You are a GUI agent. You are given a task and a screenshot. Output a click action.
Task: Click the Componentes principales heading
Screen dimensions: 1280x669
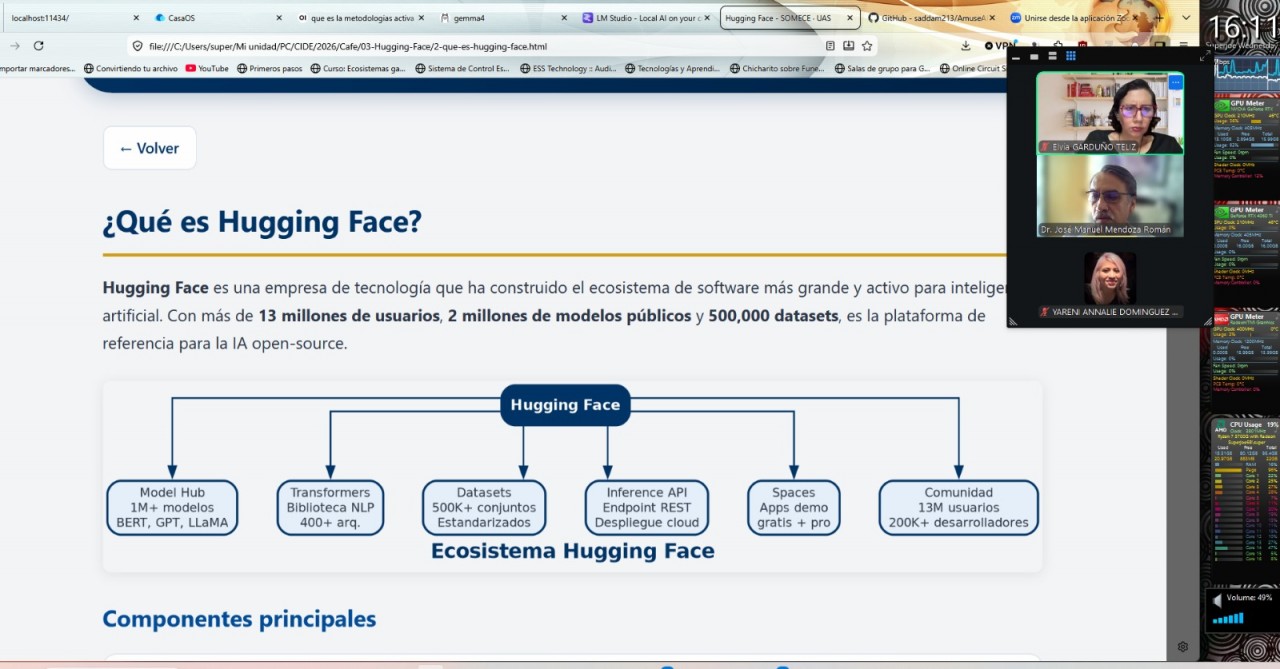click(x=239, y=619)
